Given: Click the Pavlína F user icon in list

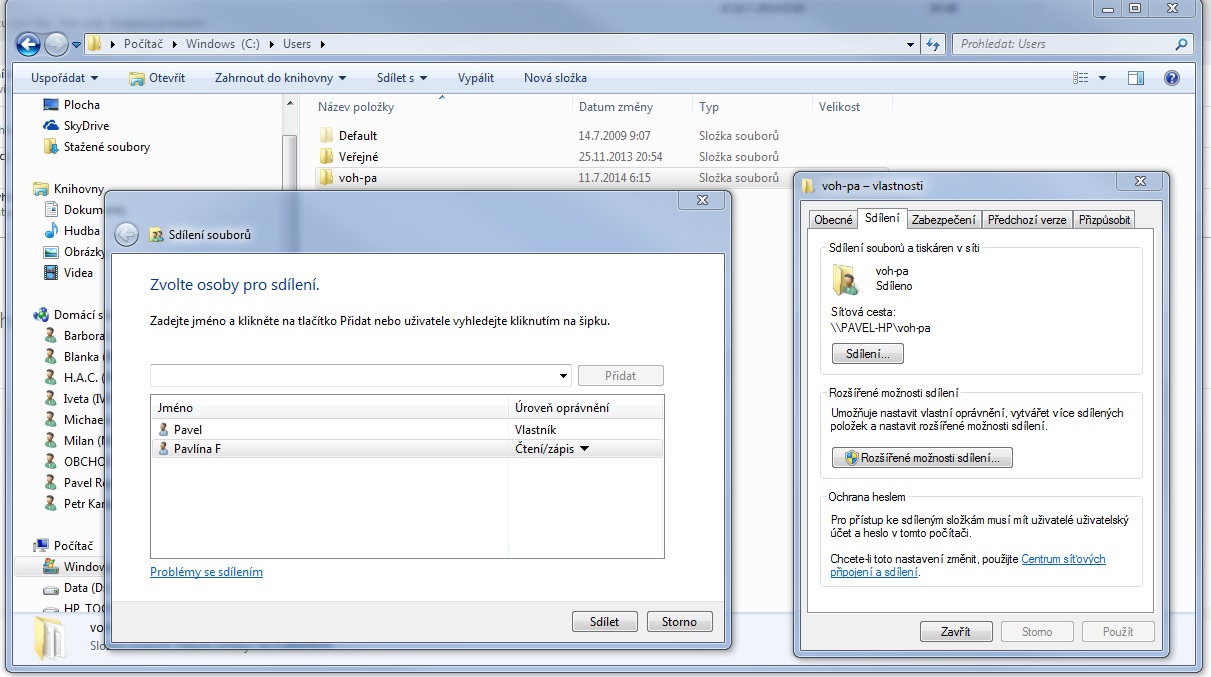Looking at the screenshot, I should pos(164,449).
